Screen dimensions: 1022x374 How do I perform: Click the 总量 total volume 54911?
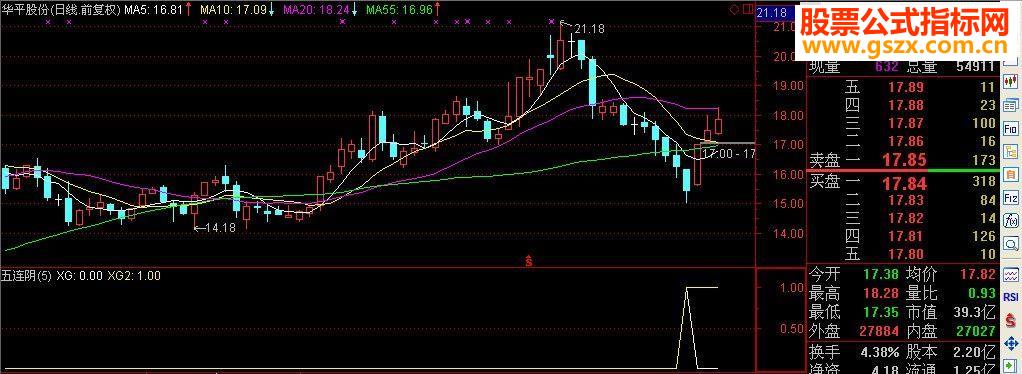click(x=976, y=67)
